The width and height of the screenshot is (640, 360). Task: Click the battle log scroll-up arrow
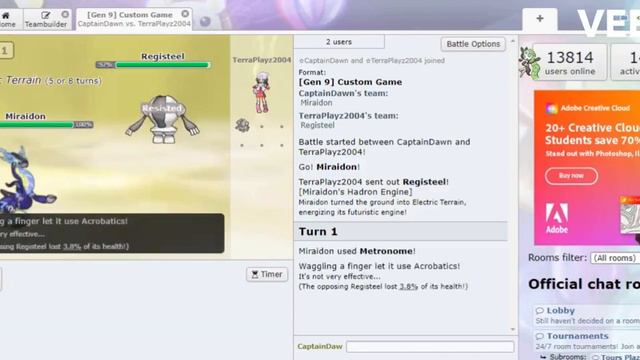[513, 41]
